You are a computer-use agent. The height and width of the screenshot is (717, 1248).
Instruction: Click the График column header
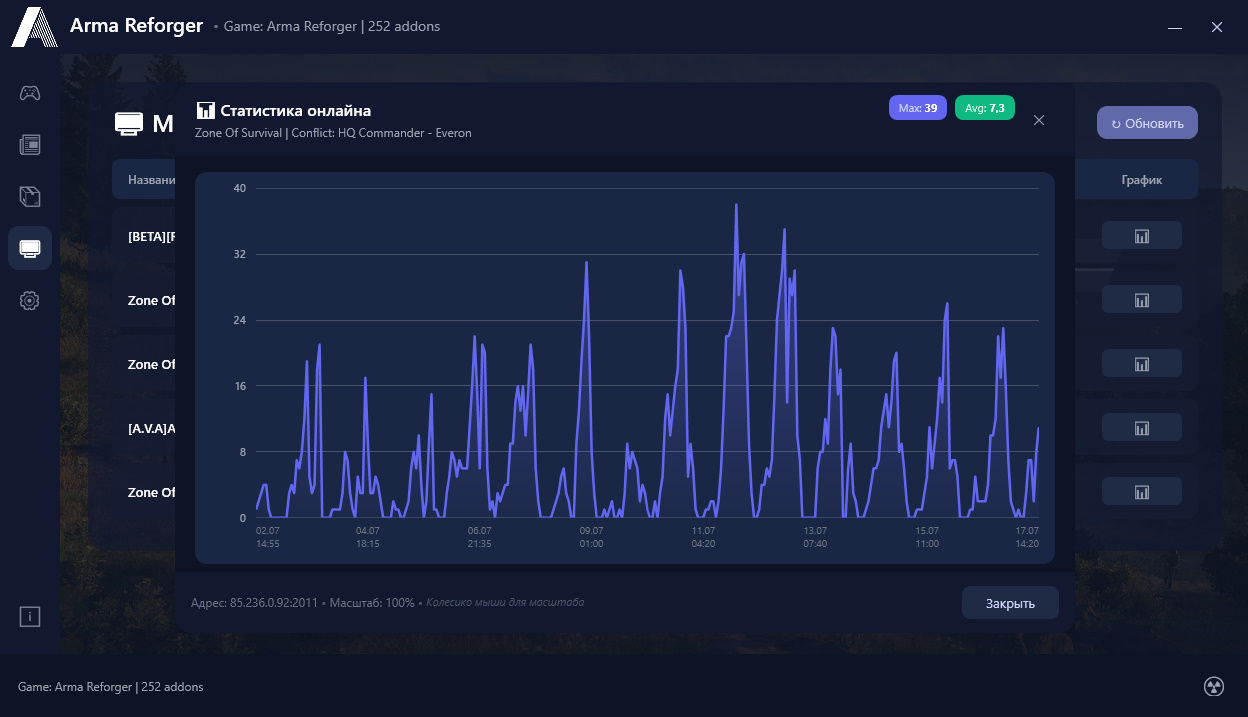point(1142,180)
